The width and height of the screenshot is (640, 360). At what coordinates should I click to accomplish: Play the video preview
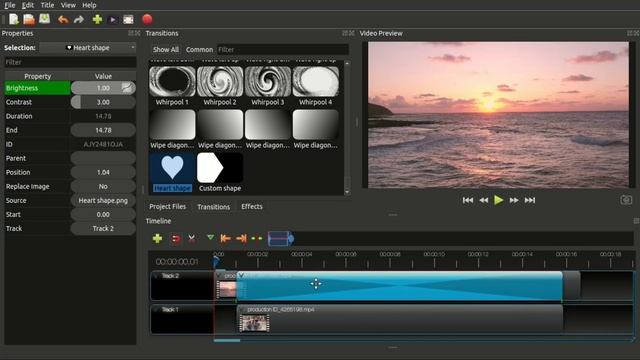[498, 200]
